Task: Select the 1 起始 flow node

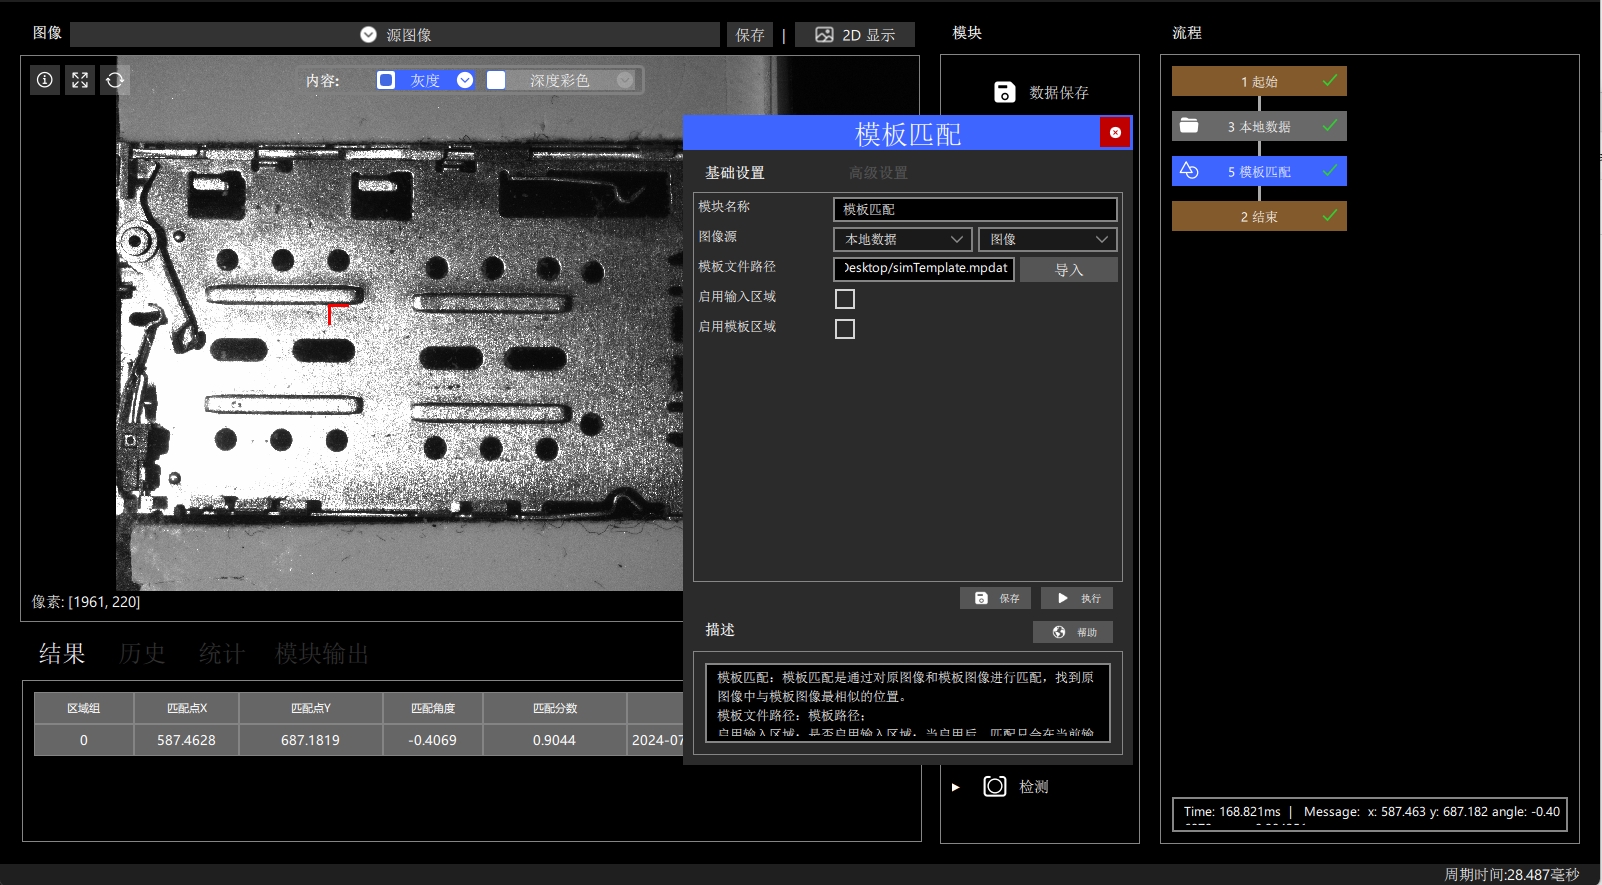Action: click(1259, 81)
